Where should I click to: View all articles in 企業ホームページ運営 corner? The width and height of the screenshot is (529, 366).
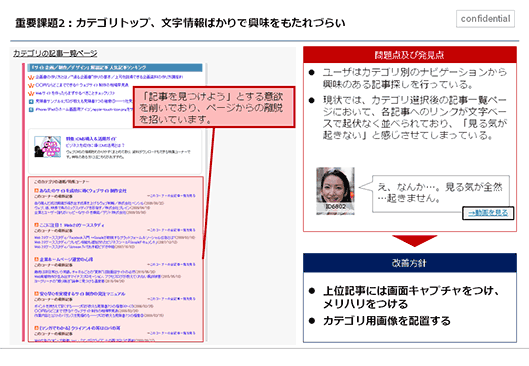171,264
